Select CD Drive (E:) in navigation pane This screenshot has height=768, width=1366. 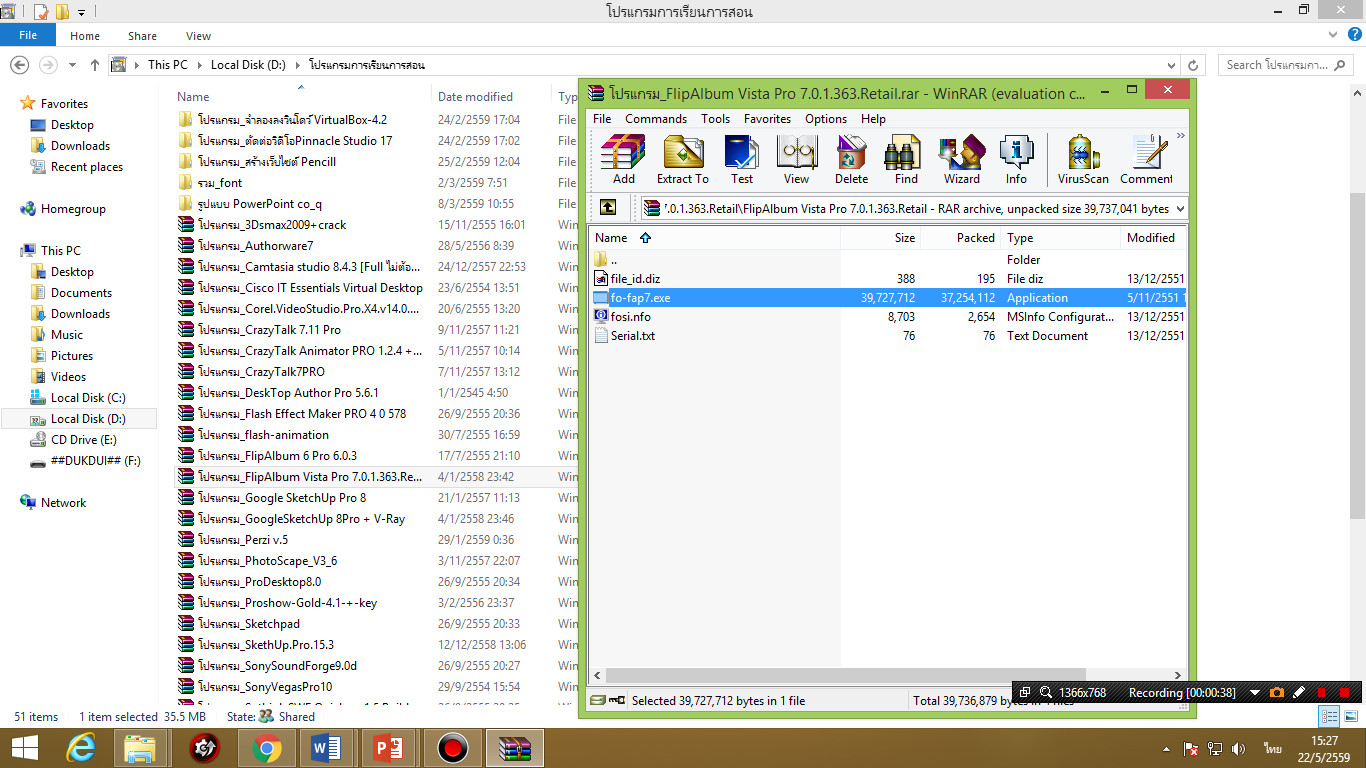pyautogui.click(x=84, y=440)
